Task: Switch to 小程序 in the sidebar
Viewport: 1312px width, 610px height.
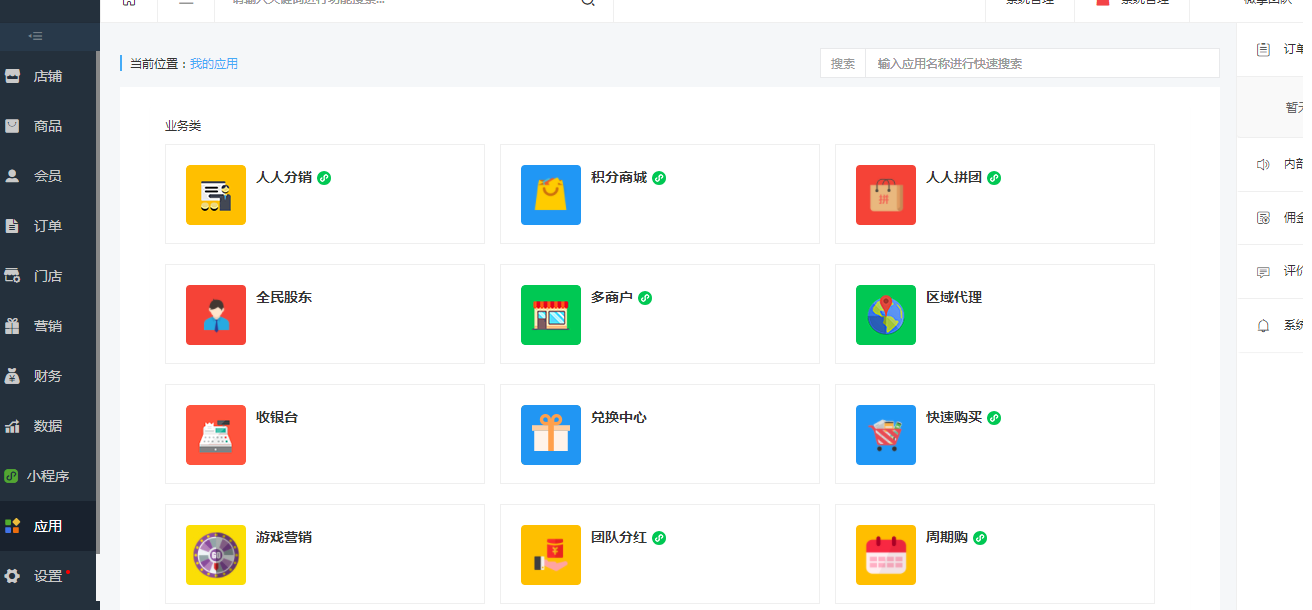Action: pyautogui.click(x=45, y=476)
